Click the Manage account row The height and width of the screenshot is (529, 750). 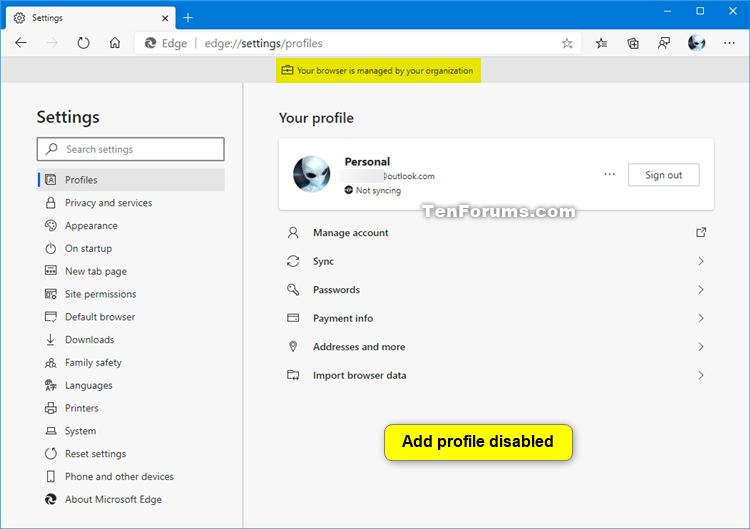[496, 233]
